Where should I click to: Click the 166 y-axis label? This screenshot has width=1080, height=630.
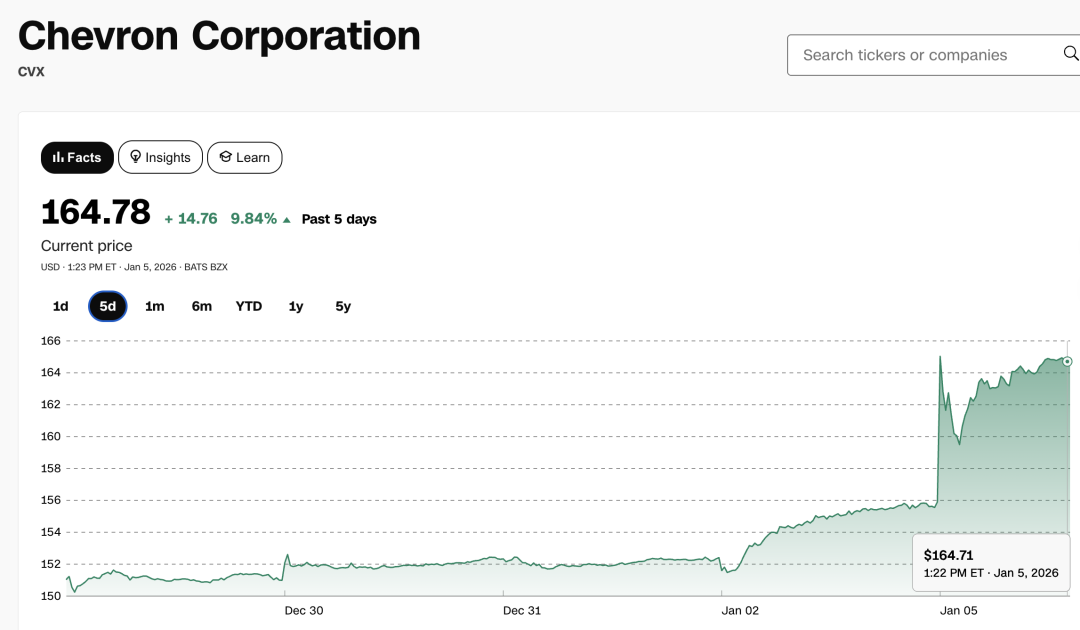click(51, 341)
